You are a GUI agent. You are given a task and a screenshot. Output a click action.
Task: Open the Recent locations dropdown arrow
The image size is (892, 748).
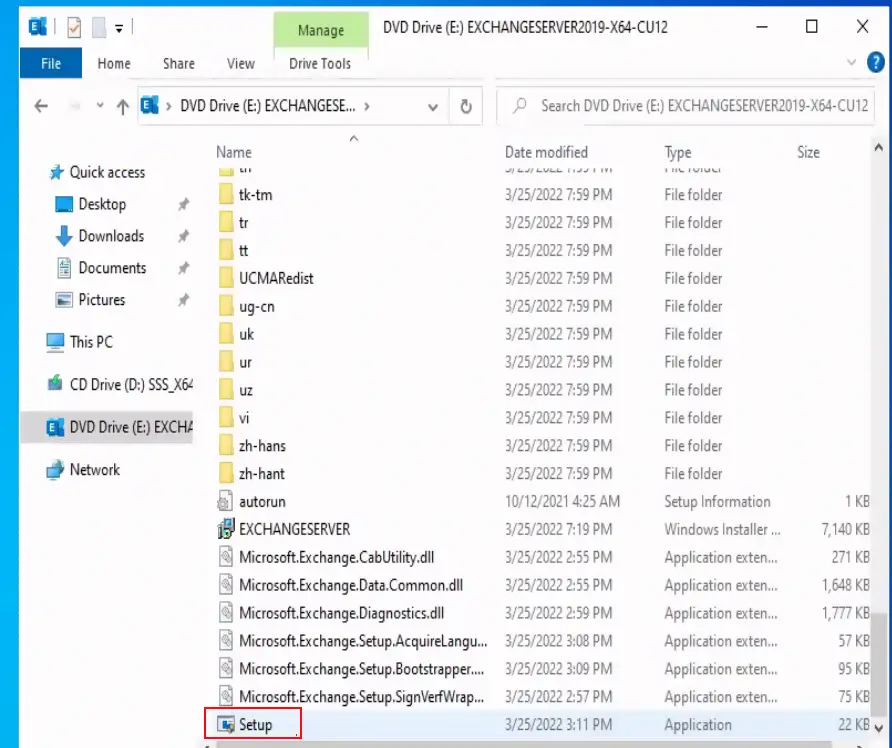pos(98,106)
